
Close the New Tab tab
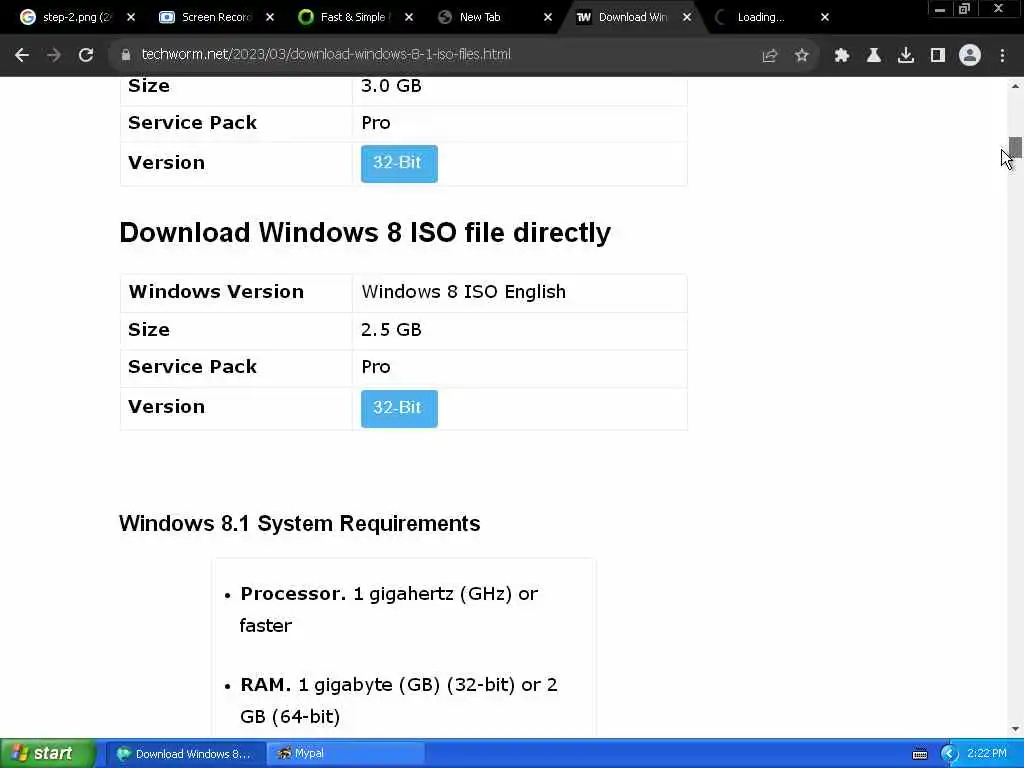click(x=548, y=18)
